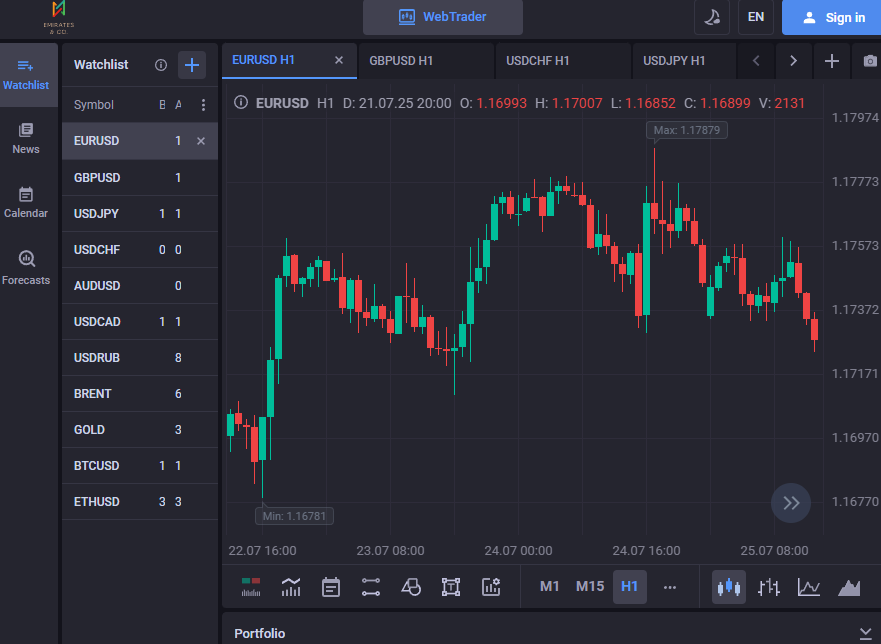This screenshot has width=881, height=644.
Task: Select ETHUSD in the Watchlist
Action: (140, 501)
